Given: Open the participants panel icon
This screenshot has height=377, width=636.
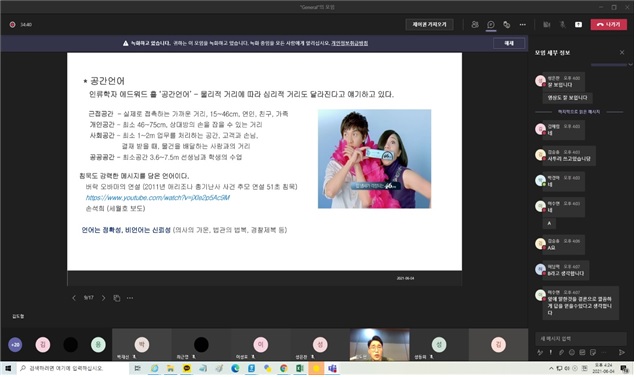Looking at the screenshot, I should point(475,25).
